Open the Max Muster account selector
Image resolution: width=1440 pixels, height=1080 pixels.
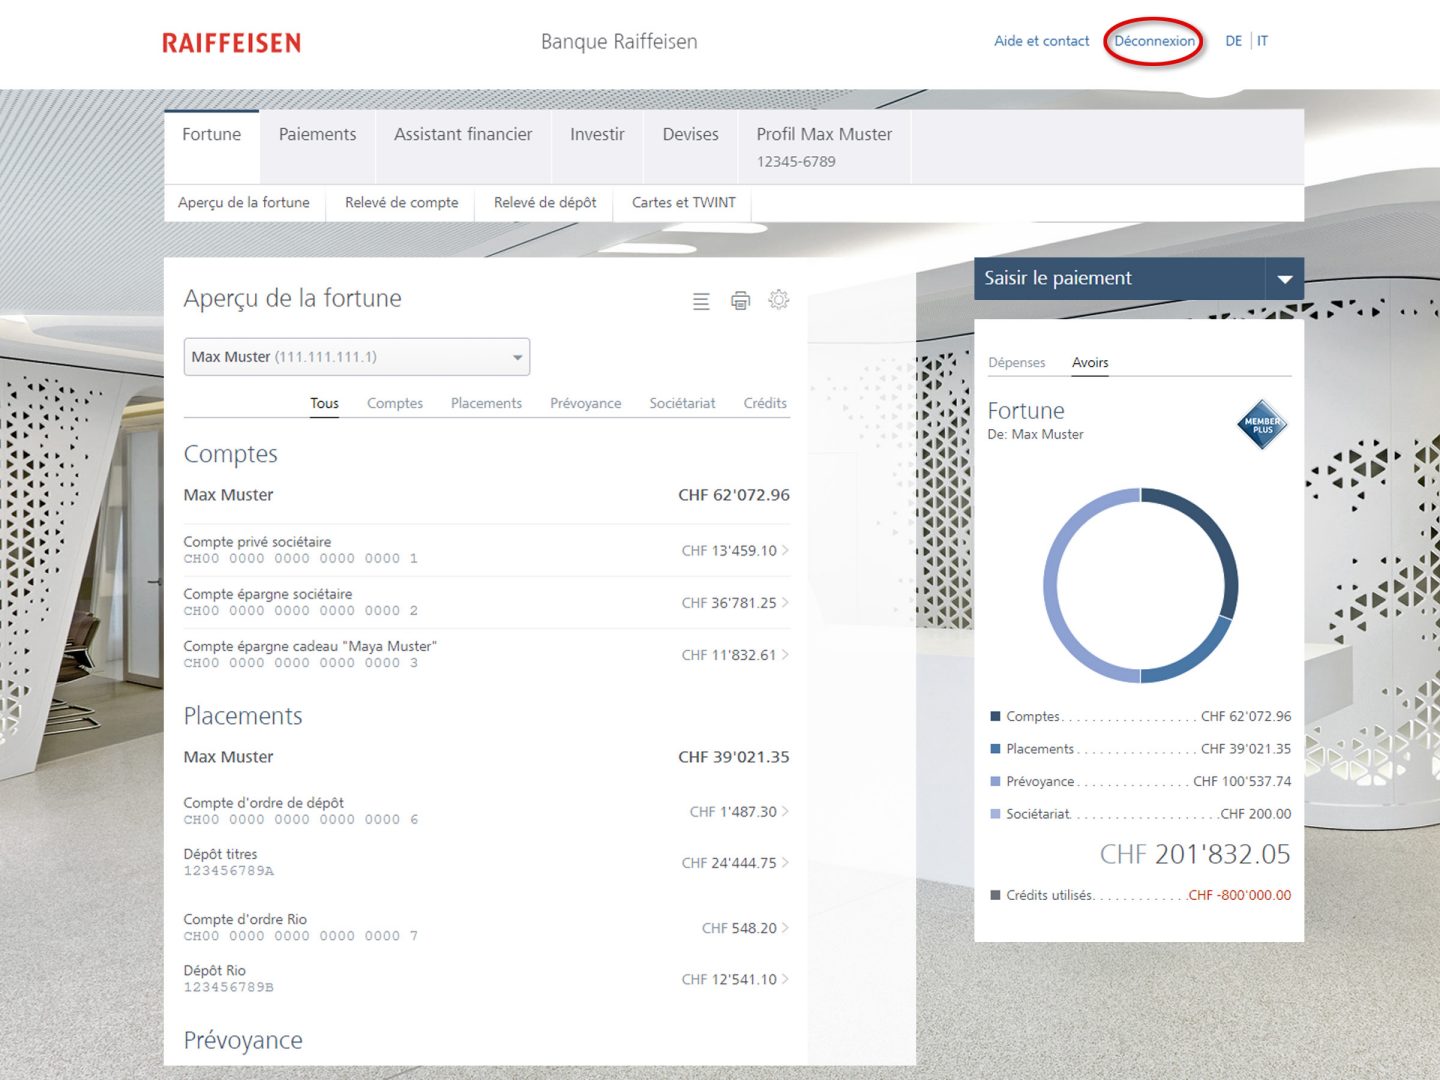[356, 357]
